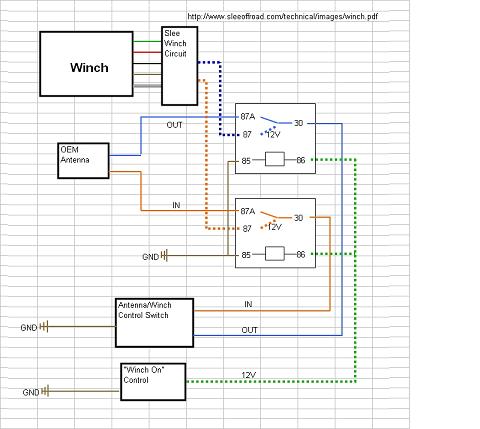Click the OUT label near the OEM Antenna wire
480x429 pixels.
(174, 125)
